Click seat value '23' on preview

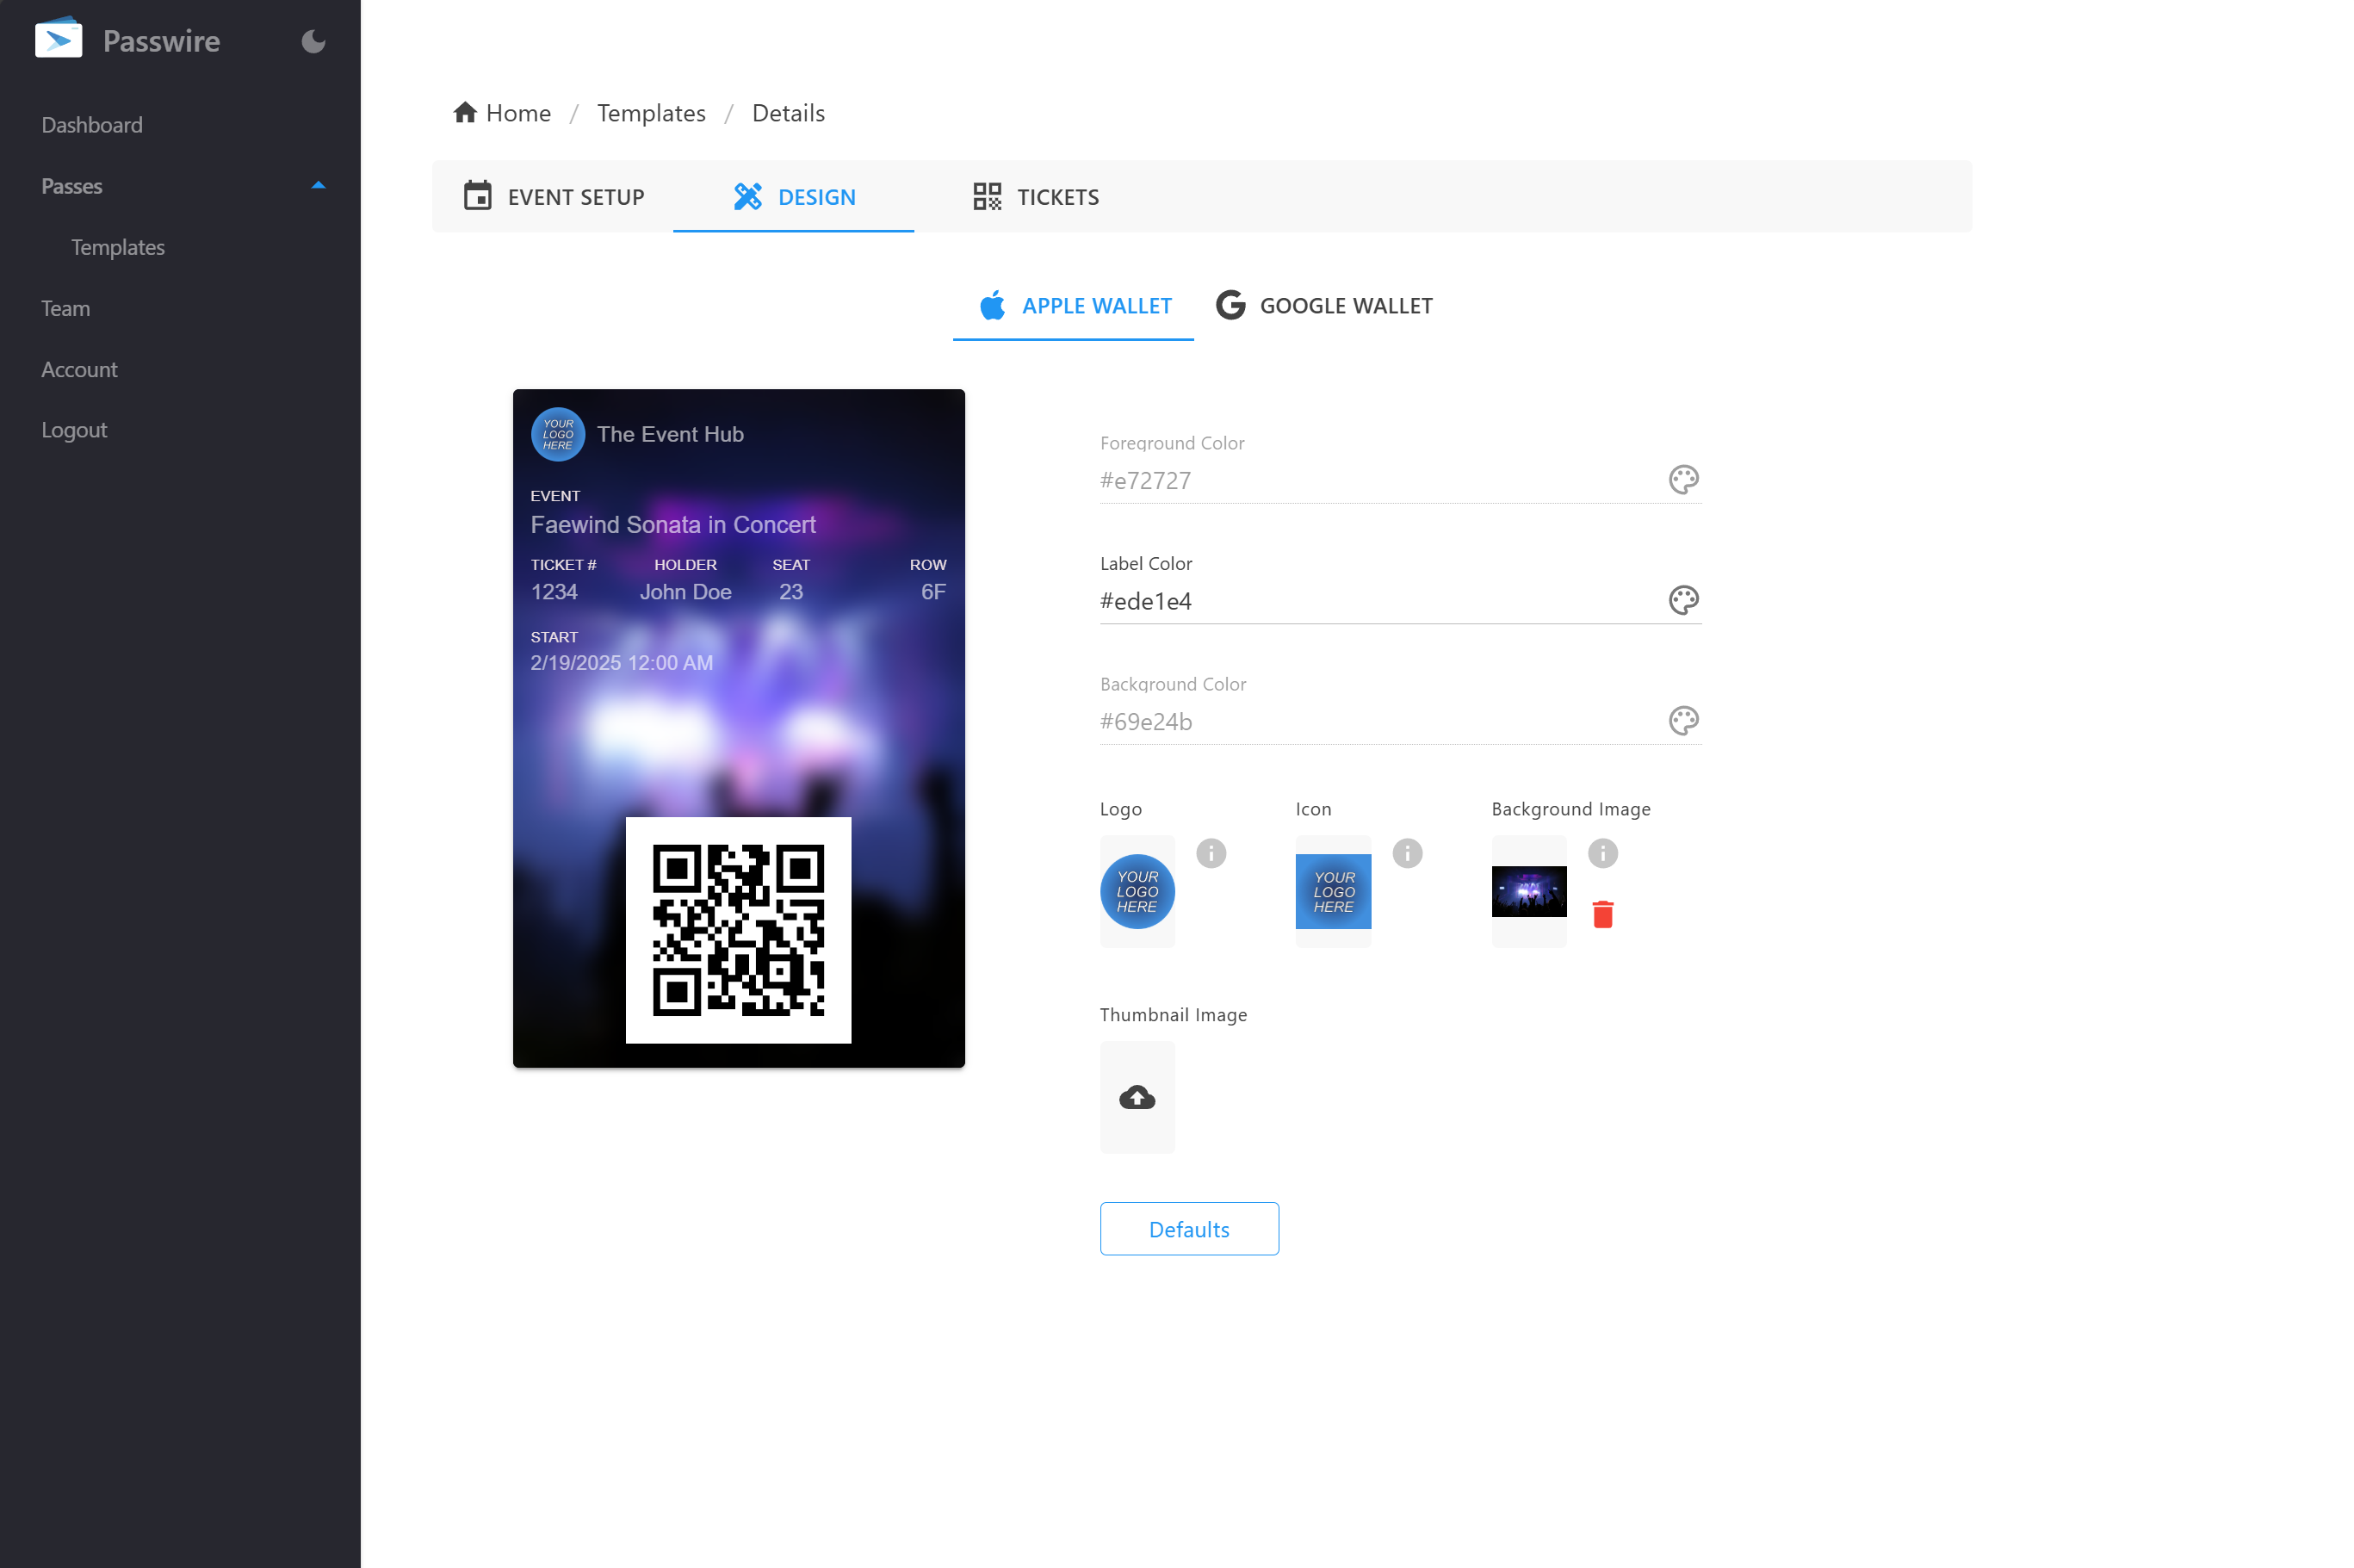click(791, 592)
